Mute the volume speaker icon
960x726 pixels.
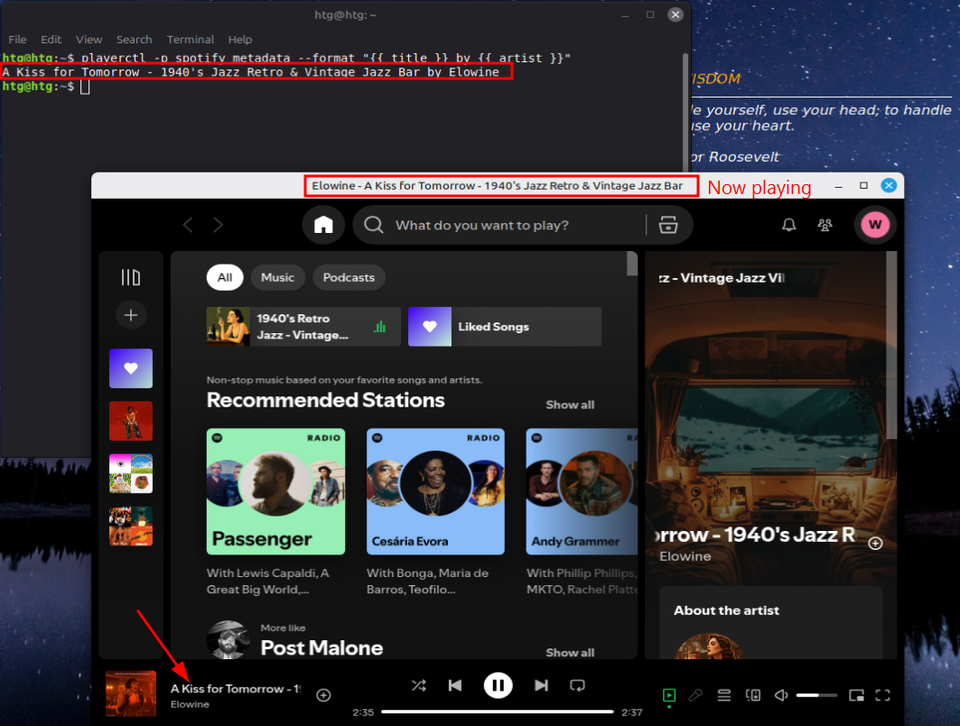[x=781, y=695]
